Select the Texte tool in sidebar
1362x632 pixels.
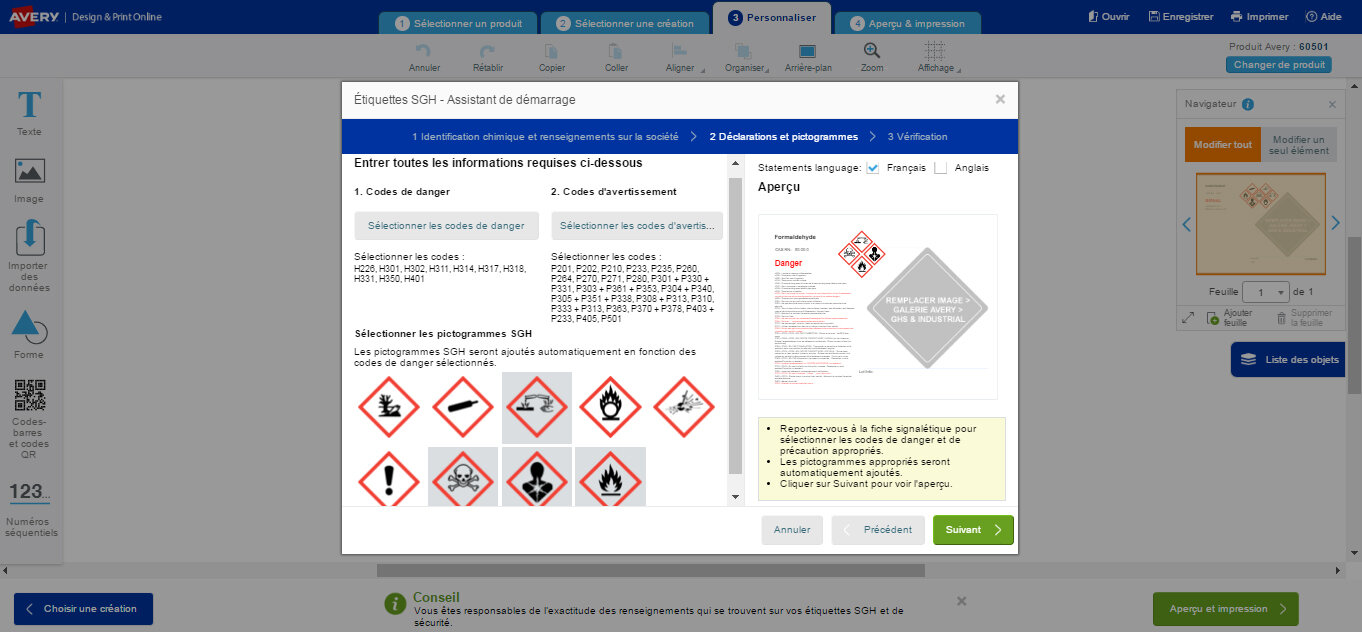click(30, 113)
